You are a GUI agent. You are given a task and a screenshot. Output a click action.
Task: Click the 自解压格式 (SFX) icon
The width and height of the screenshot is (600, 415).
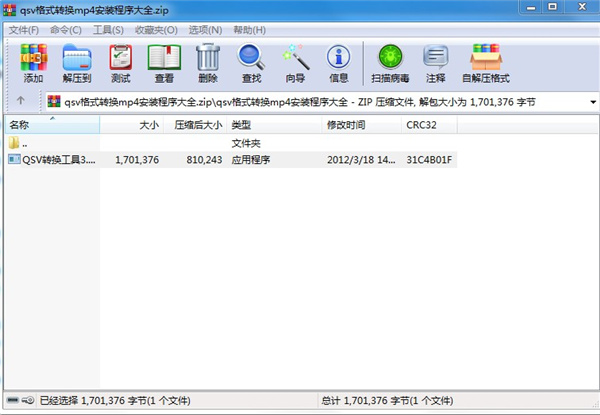click(485, 62)
